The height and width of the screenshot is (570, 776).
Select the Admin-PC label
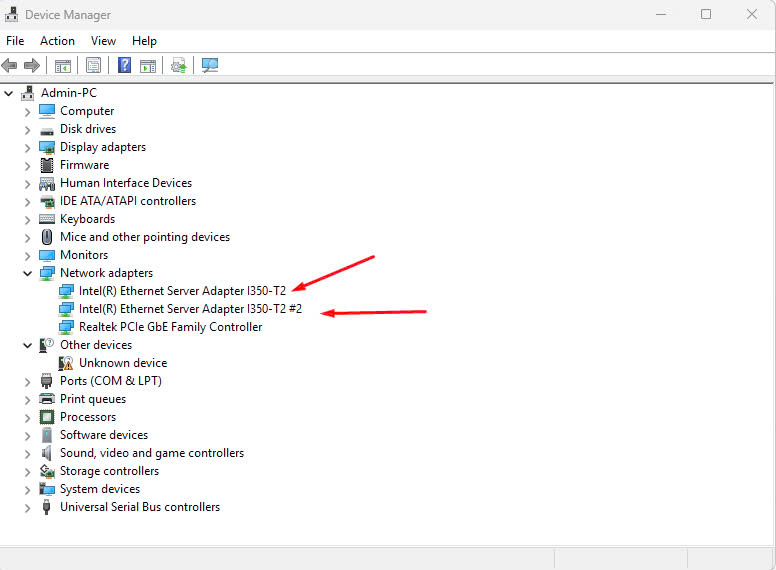click(68, 93)
